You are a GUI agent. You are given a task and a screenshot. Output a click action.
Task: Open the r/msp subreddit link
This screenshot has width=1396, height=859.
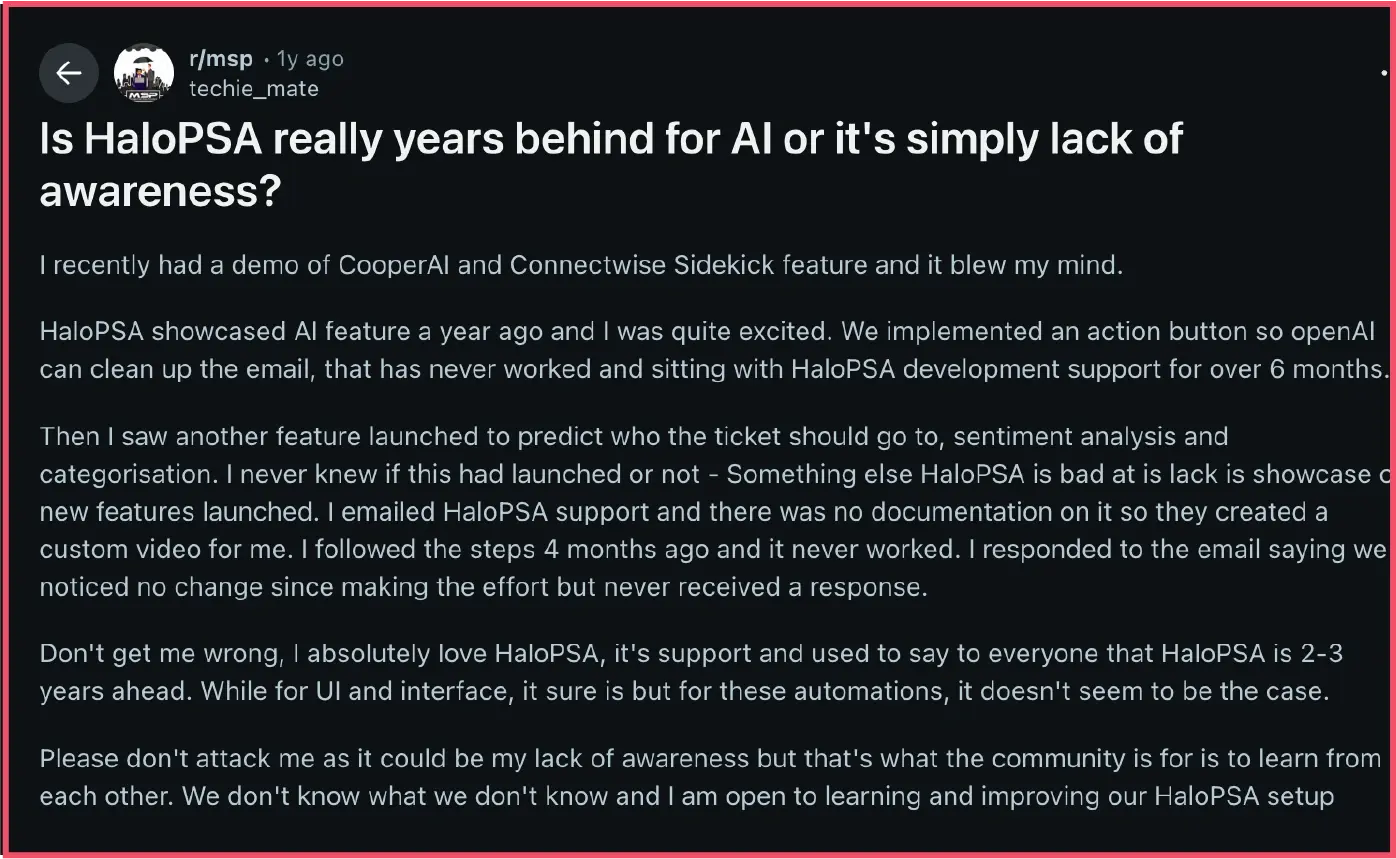pos(219,58)
